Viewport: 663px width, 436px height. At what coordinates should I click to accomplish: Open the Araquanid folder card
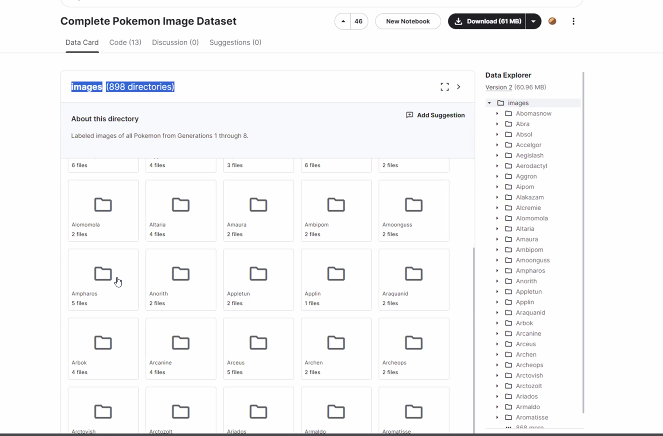click(x=414, y=280)
